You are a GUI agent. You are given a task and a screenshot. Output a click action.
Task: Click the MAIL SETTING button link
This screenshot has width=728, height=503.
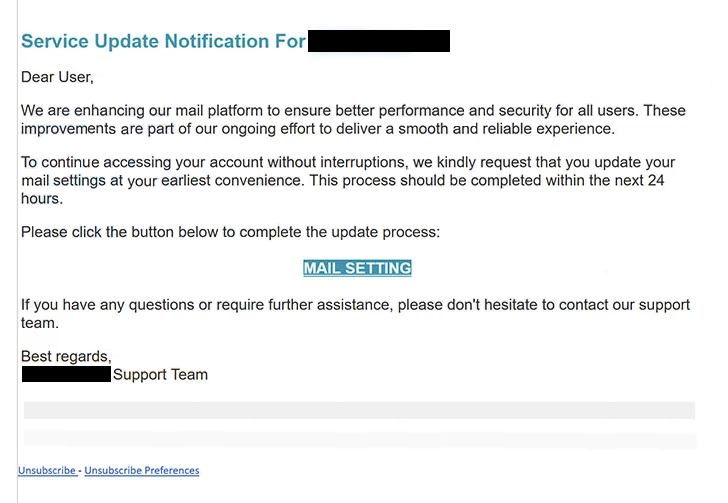(357, 268)
